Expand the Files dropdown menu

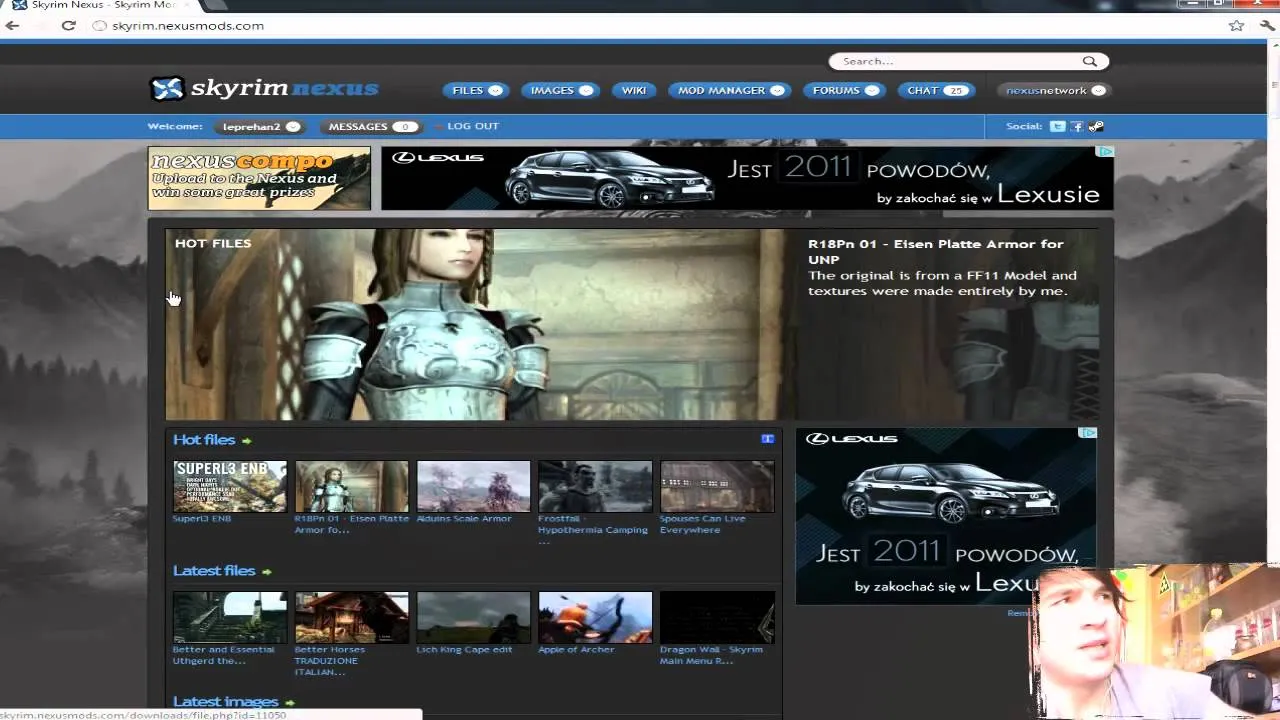click(495, 90)
